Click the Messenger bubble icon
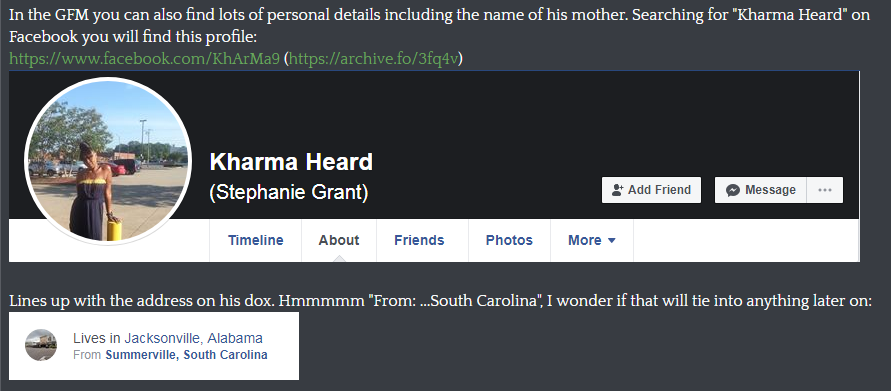This screenshot has width=891, height=391. (x=733, y=190)
